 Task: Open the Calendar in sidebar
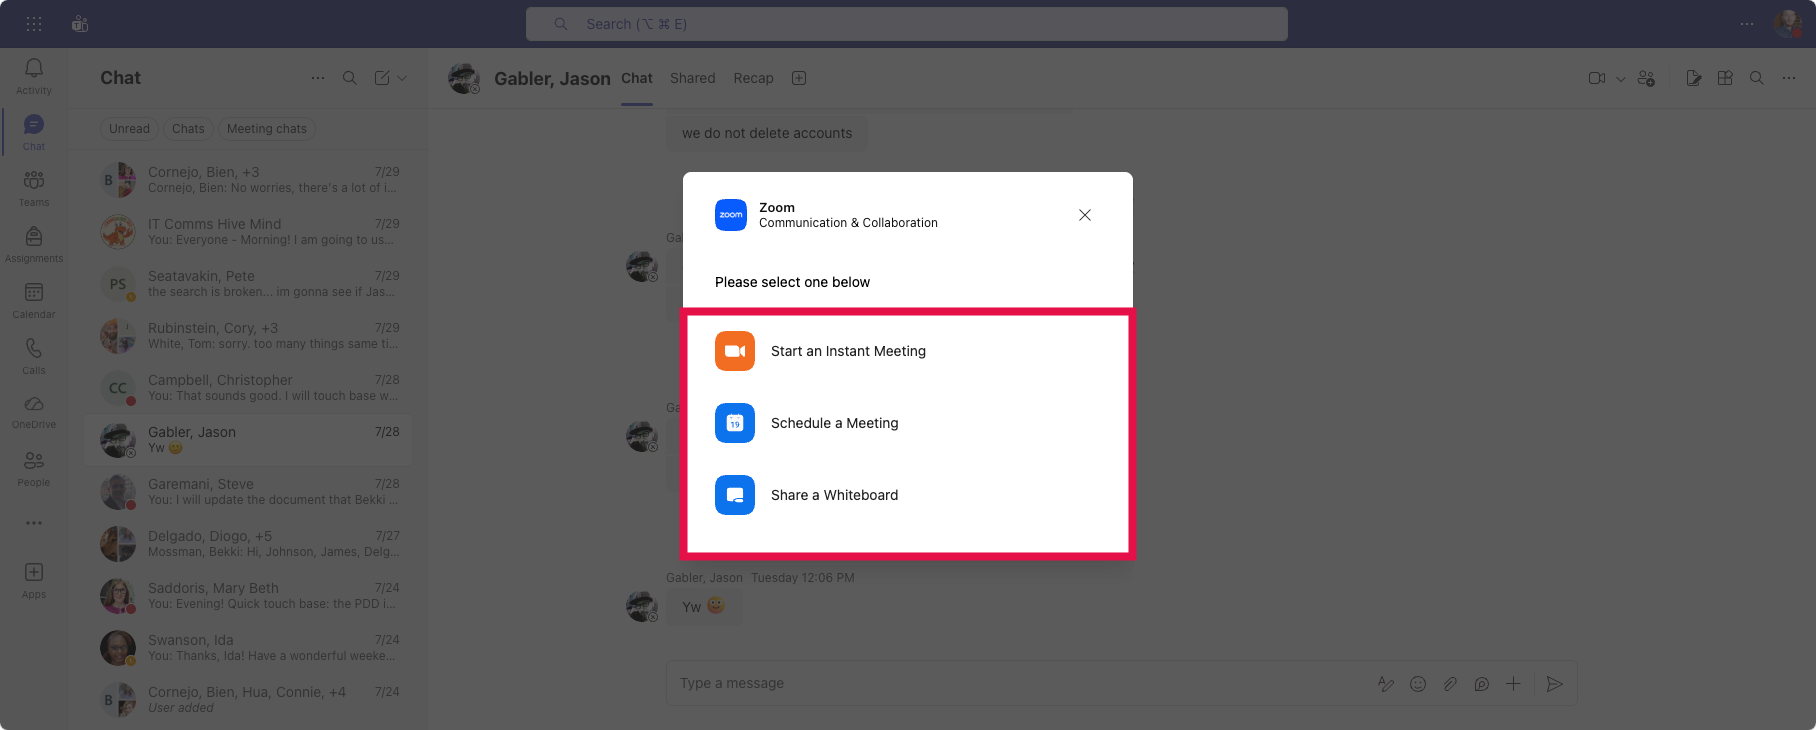34,300
